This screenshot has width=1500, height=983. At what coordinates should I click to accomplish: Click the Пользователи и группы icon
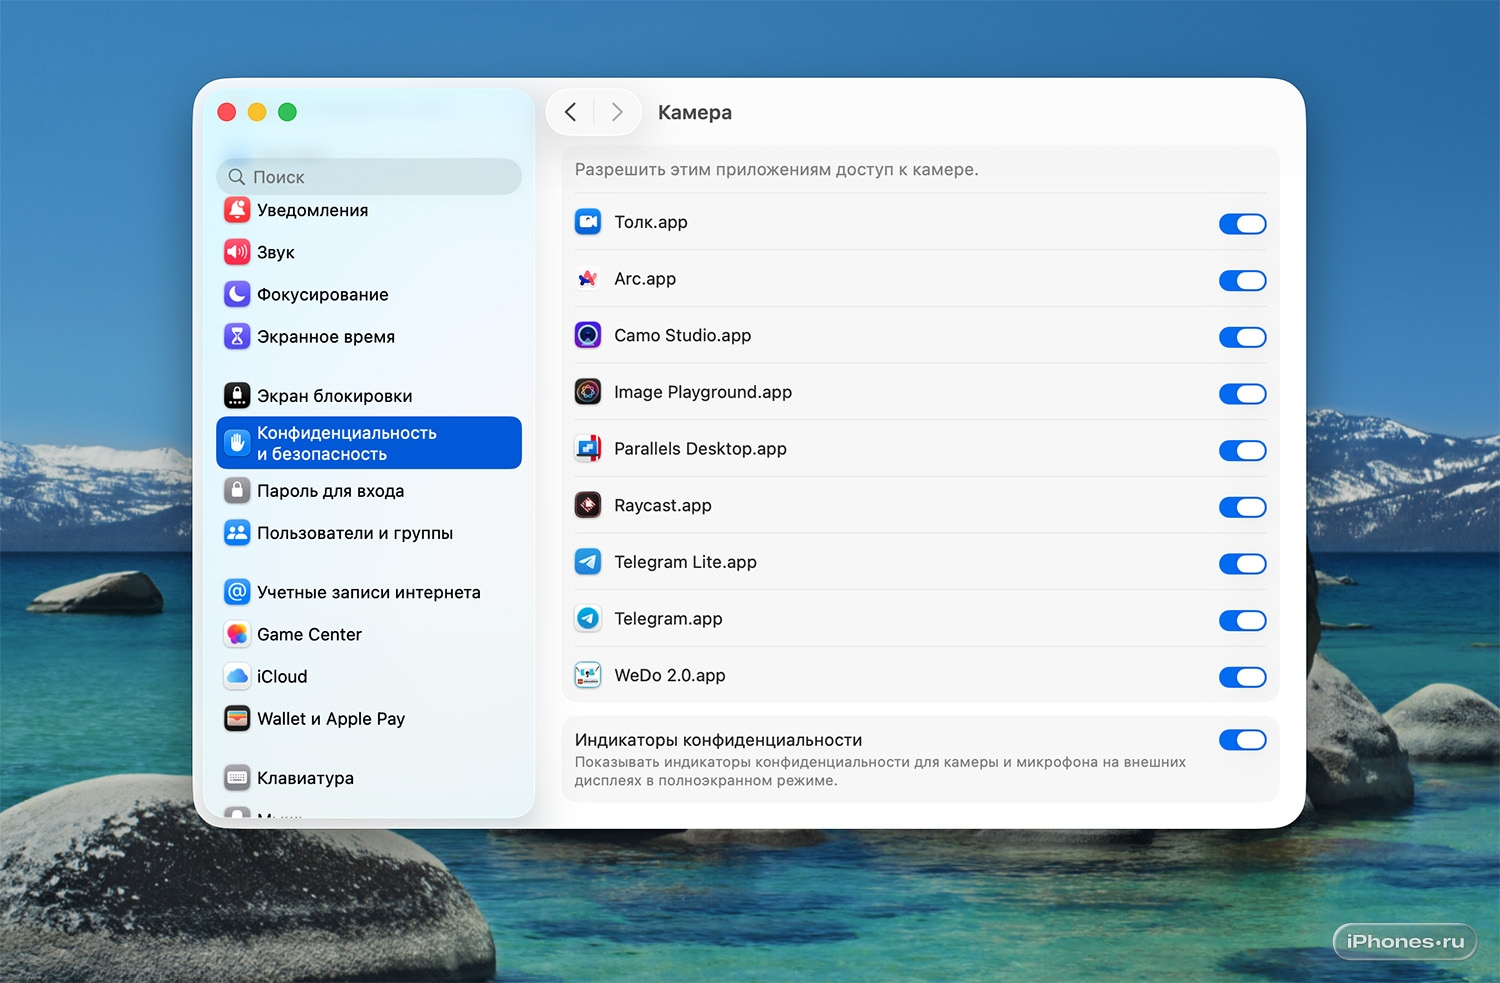tap(237, 533)
